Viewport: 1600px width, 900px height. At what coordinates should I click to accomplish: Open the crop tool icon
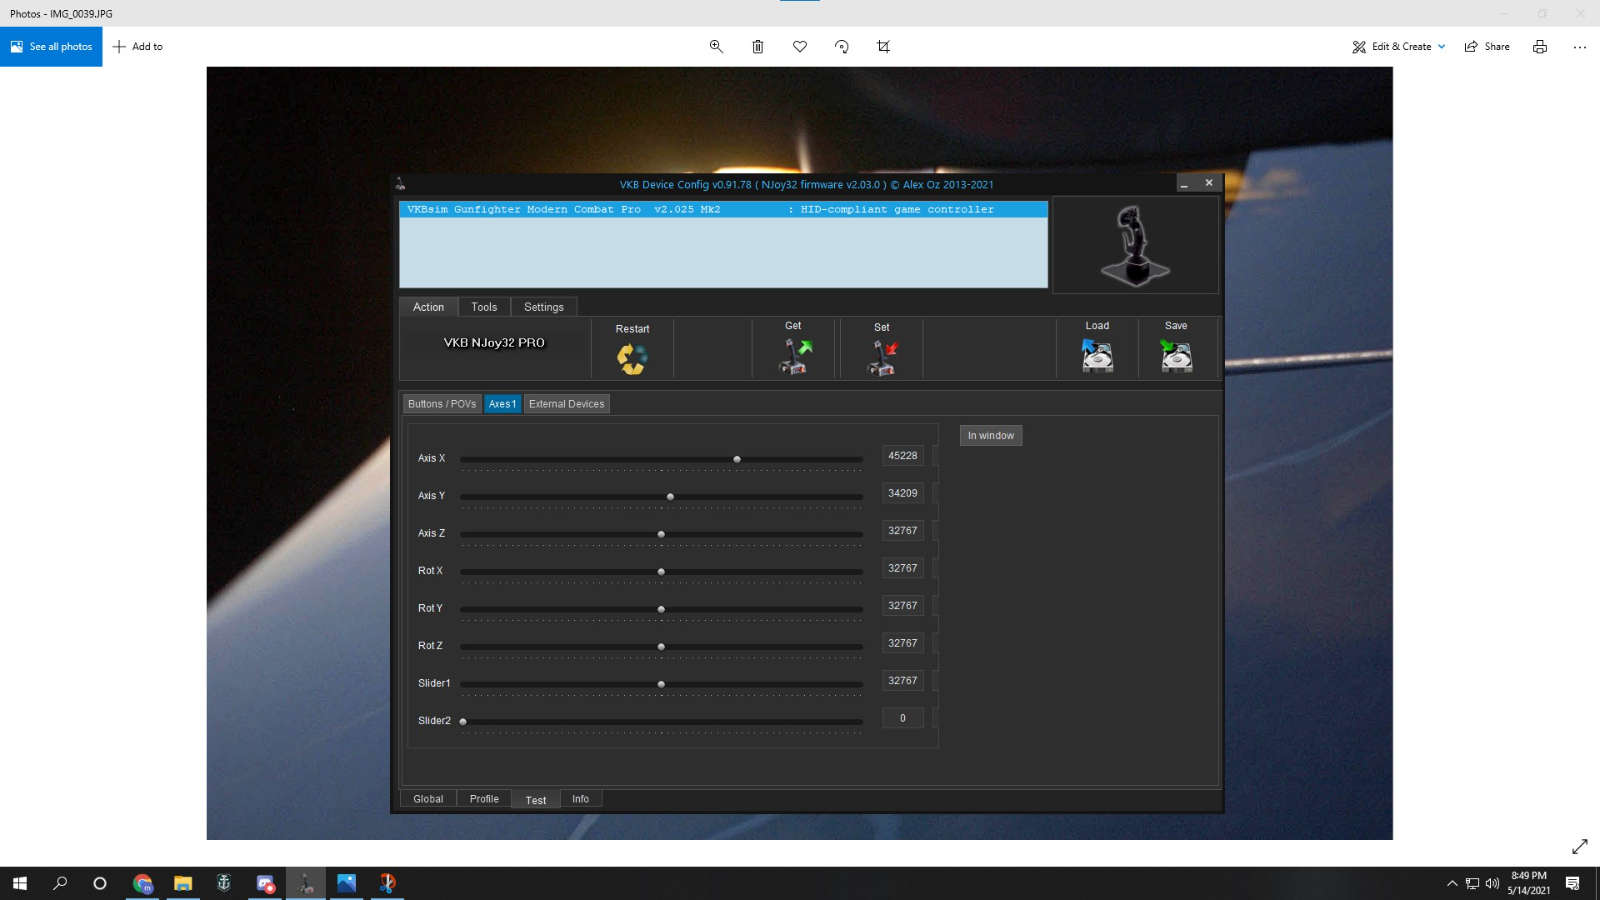pos(883,46)
